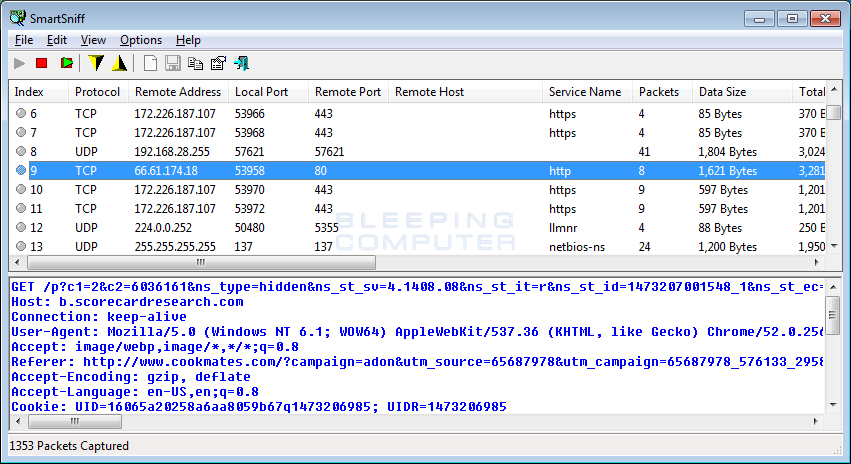The height and width of the screenshot is (464, 851).
Task: Click left arrow of connection list horizontal scrollbar
Action: pyautogui.click(x=17, y=263)
